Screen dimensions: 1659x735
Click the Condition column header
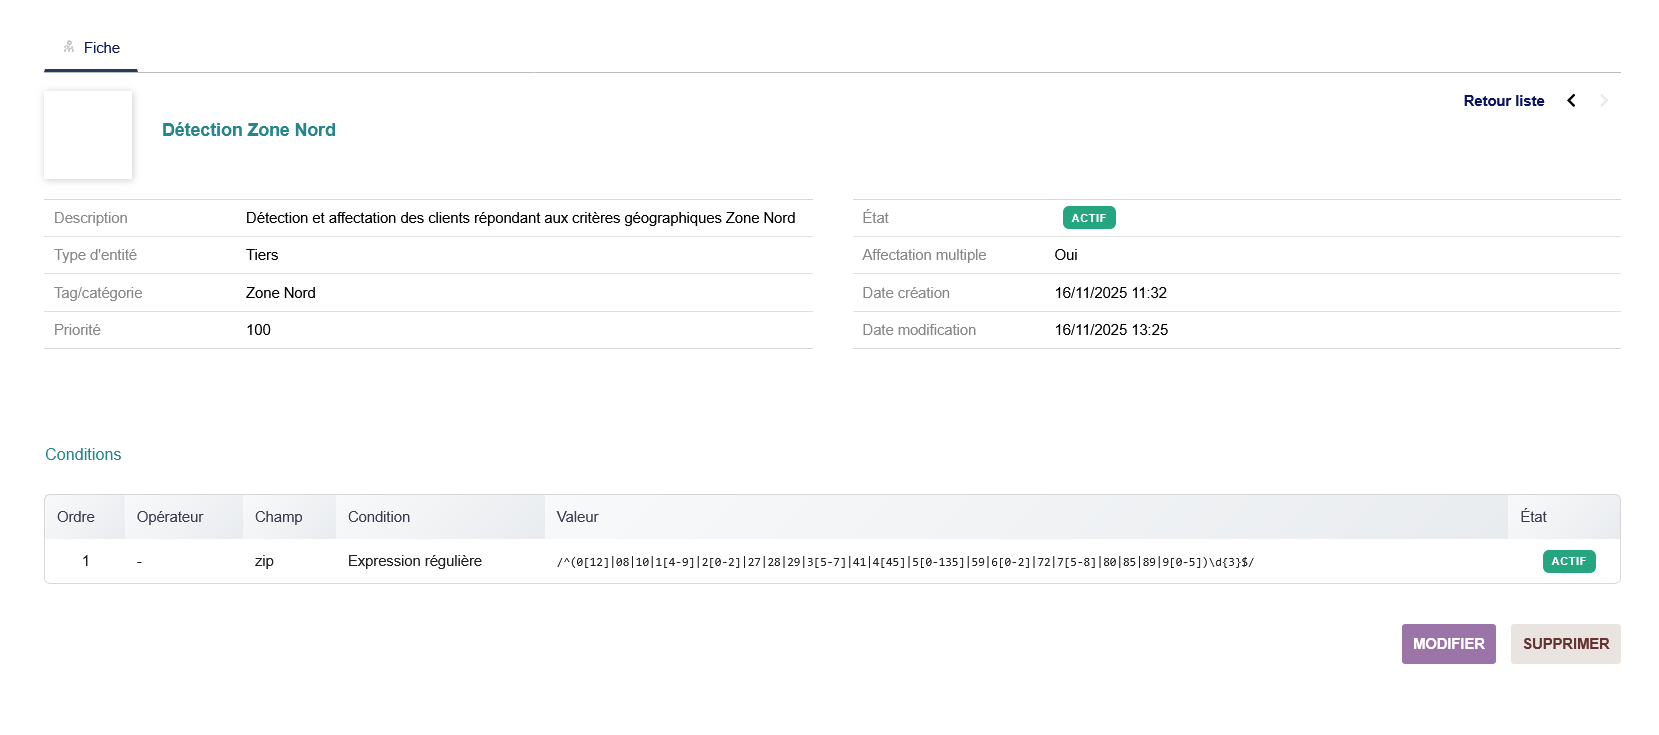point(379,517)
